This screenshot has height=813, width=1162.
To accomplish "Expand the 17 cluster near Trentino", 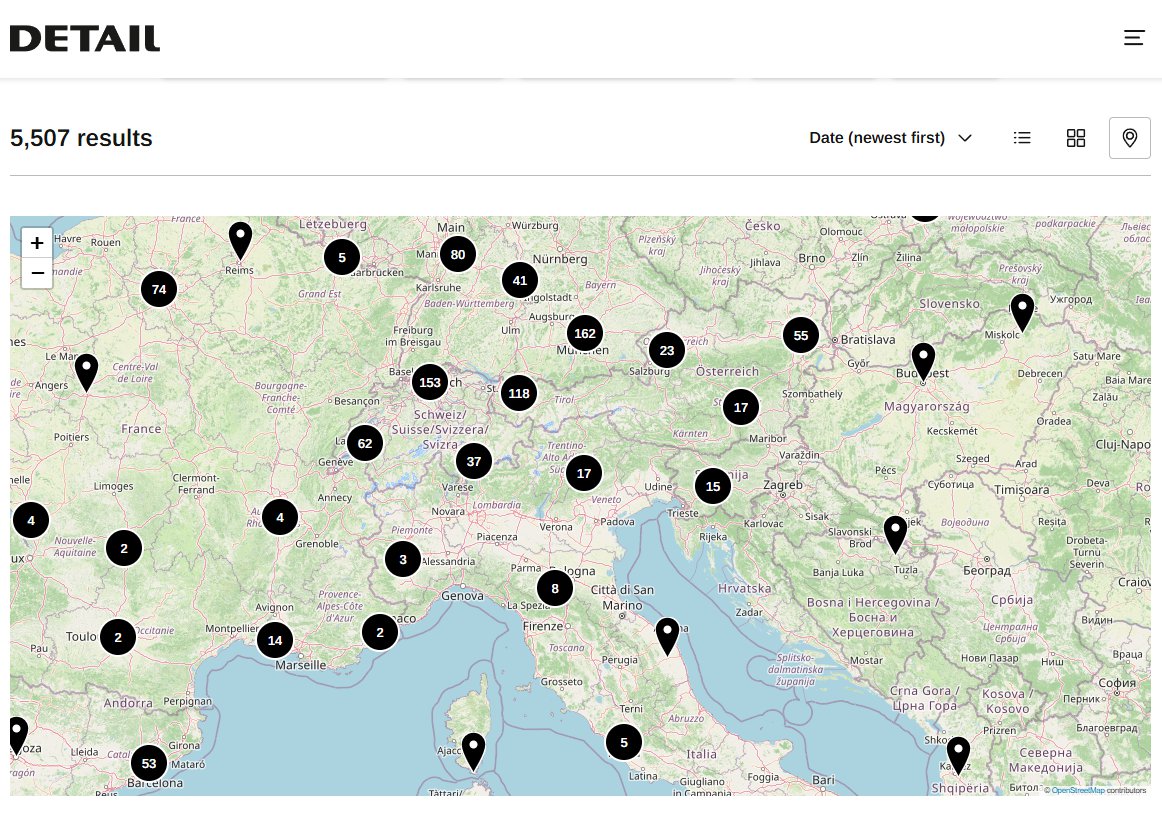I will (584, 473).
